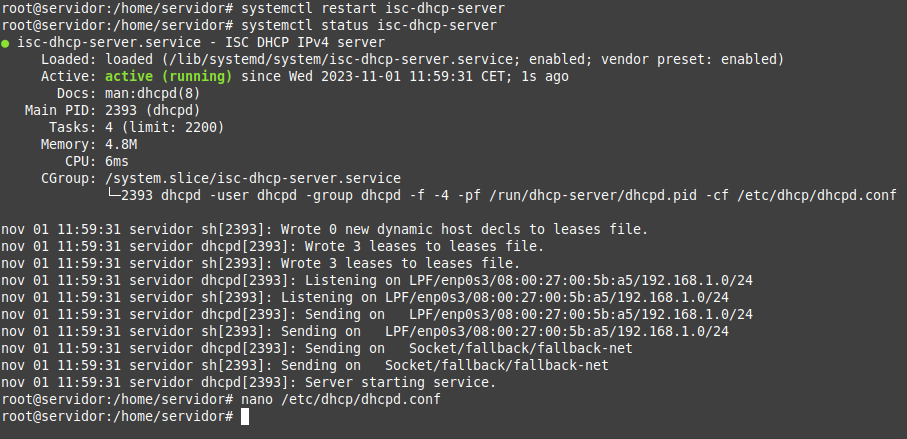Screen dimensions: 907x439
Task: Click the terminal cursor block at prompt
Action: [x=245, y=416]
